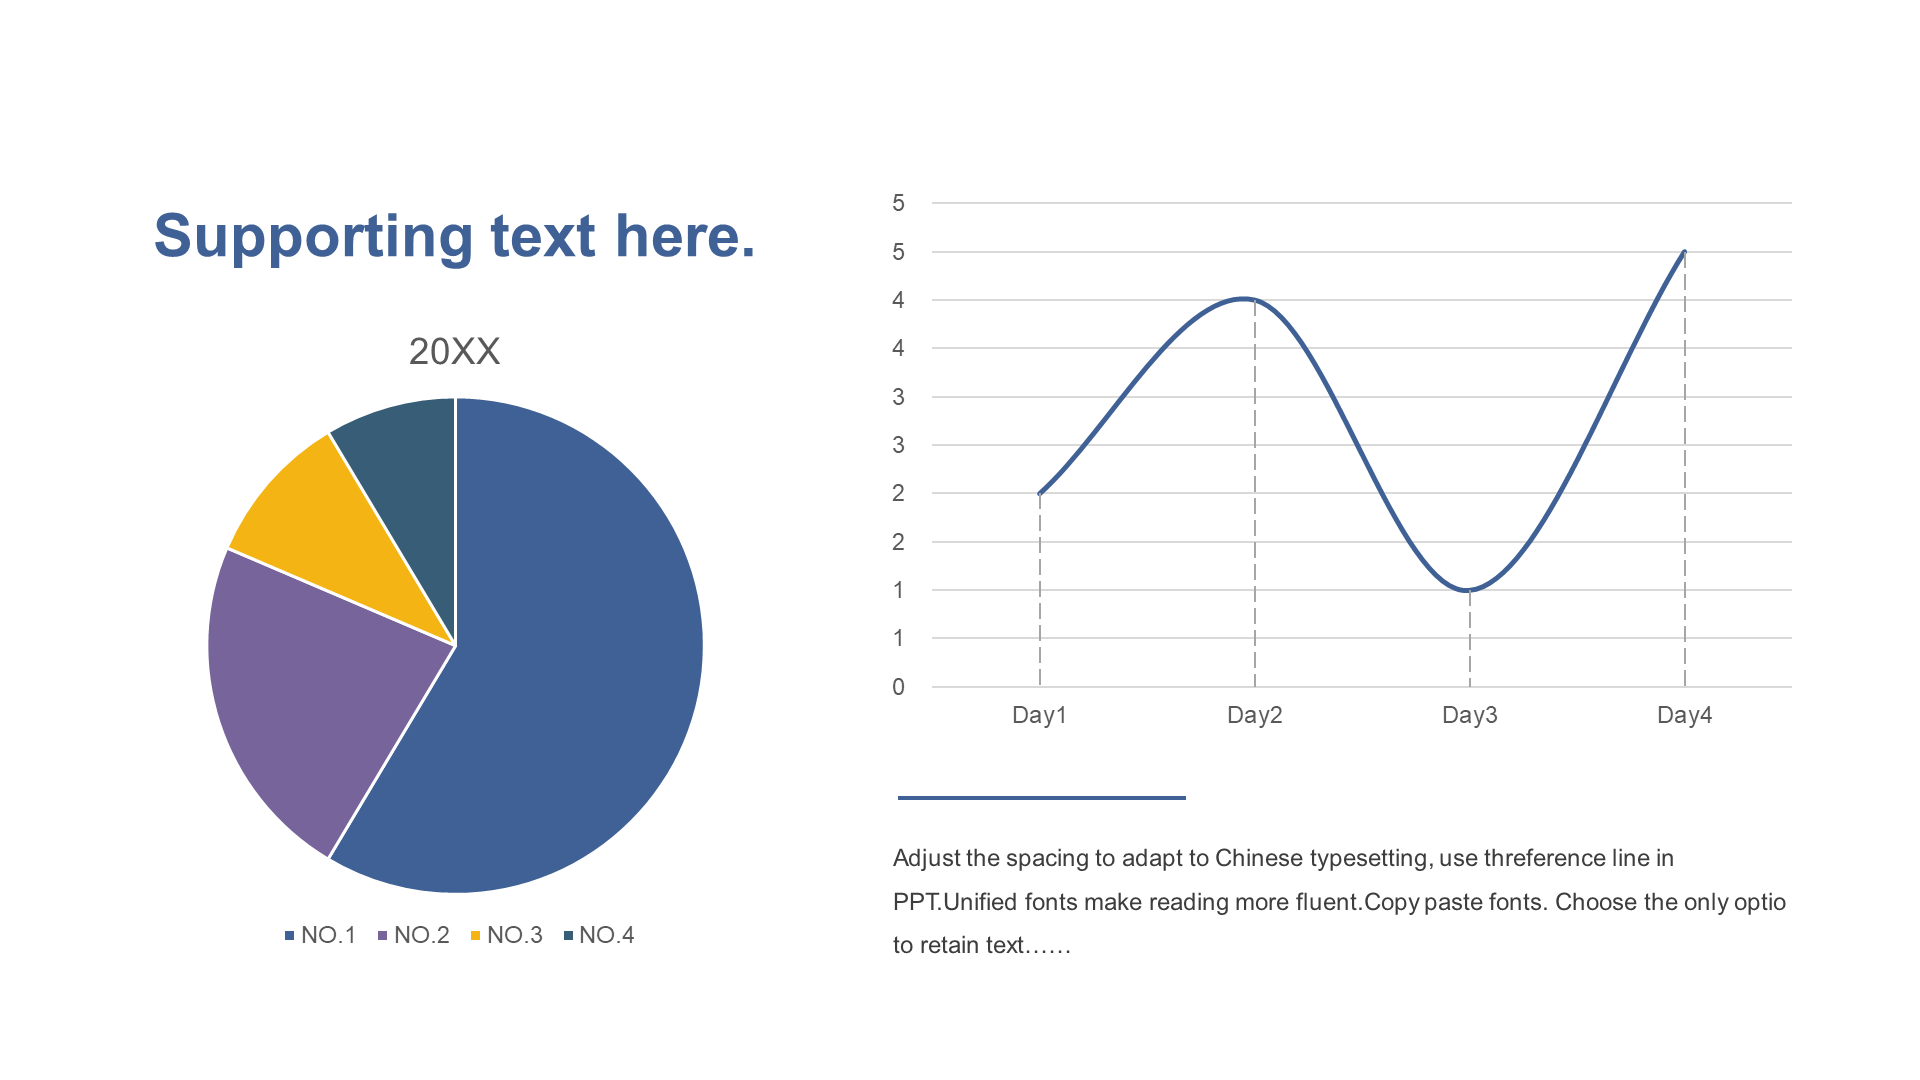Click the NO.2 legend entry

pos(413,935)
